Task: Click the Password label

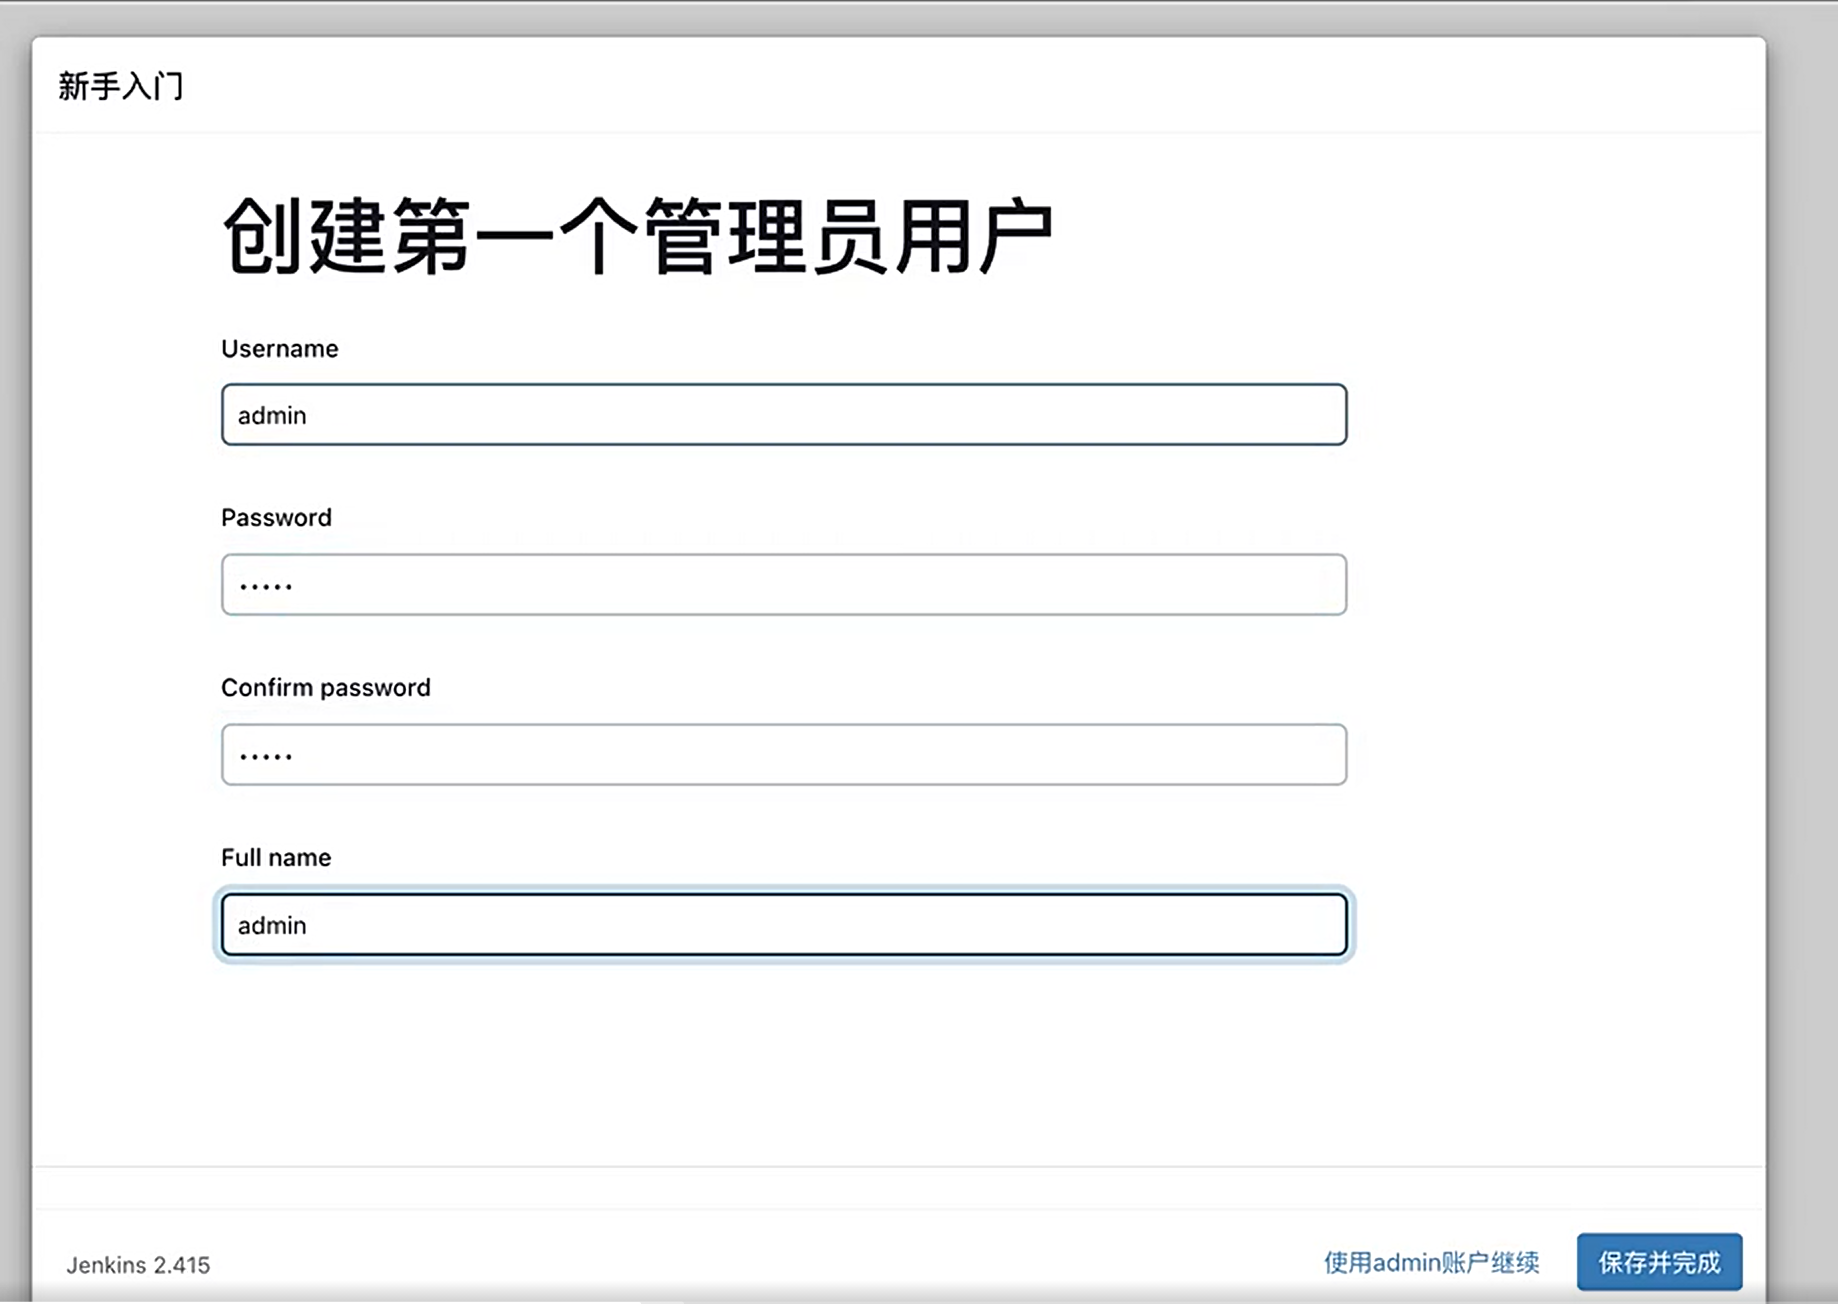Action: coord(276,517)
